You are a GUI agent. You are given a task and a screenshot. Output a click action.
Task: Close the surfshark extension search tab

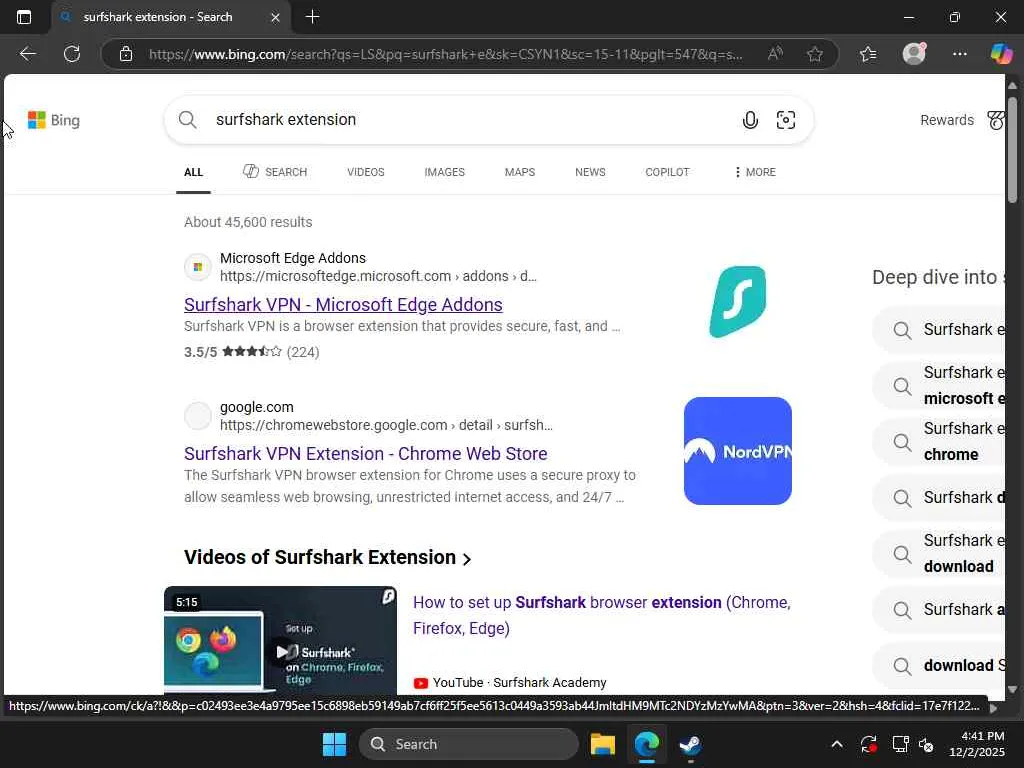pyautogui.click(x=276, y=18)
